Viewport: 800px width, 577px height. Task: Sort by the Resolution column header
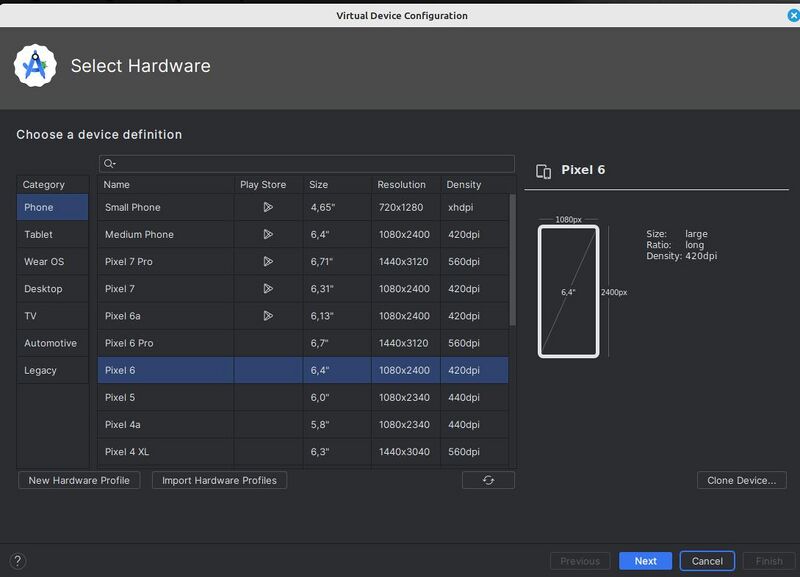point(406,184)
